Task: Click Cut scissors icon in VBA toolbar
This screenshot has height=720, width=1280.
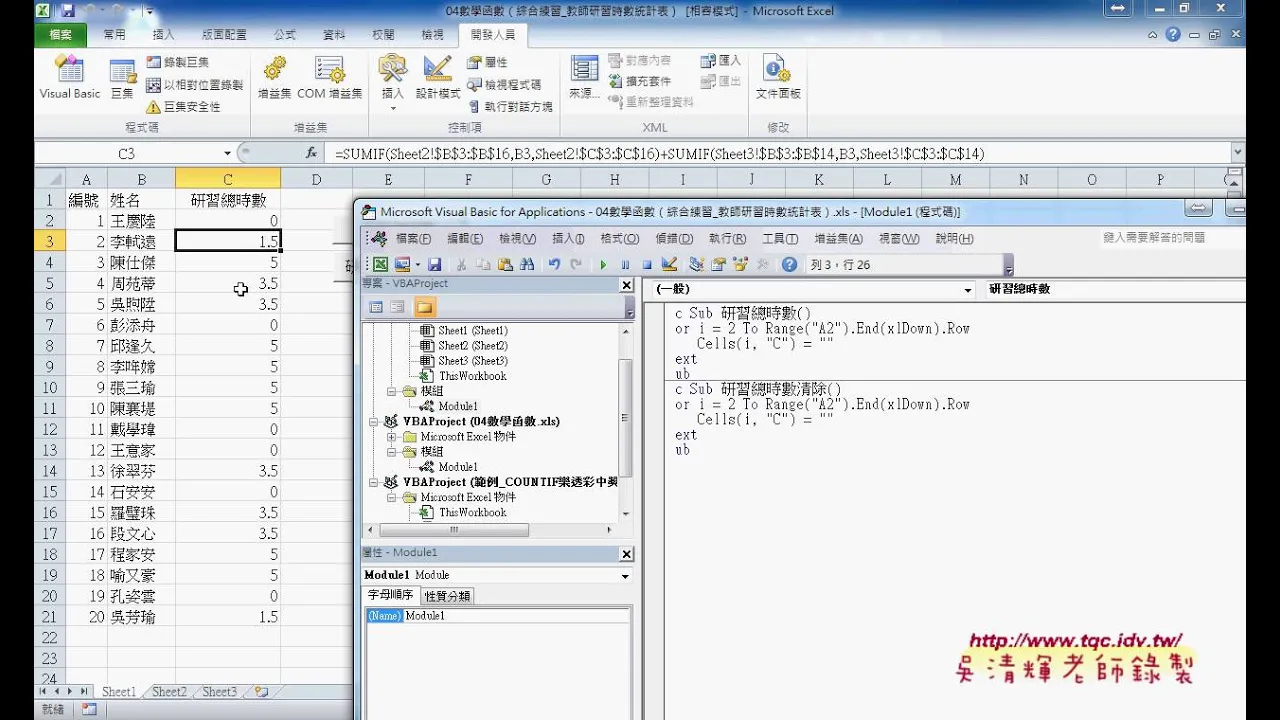Action: tap(461, 265)
